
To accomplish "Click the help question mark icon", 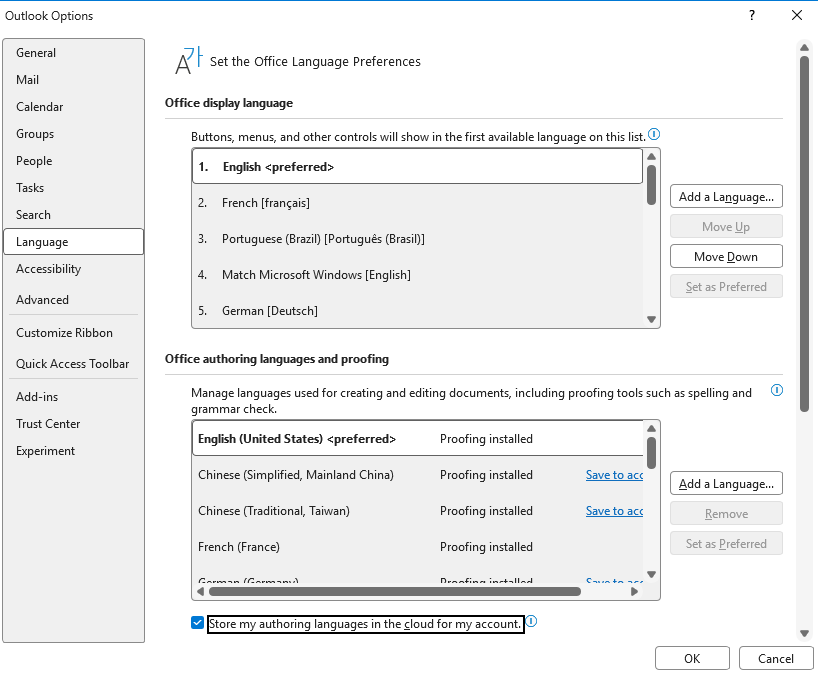I will tap(752, 15).
